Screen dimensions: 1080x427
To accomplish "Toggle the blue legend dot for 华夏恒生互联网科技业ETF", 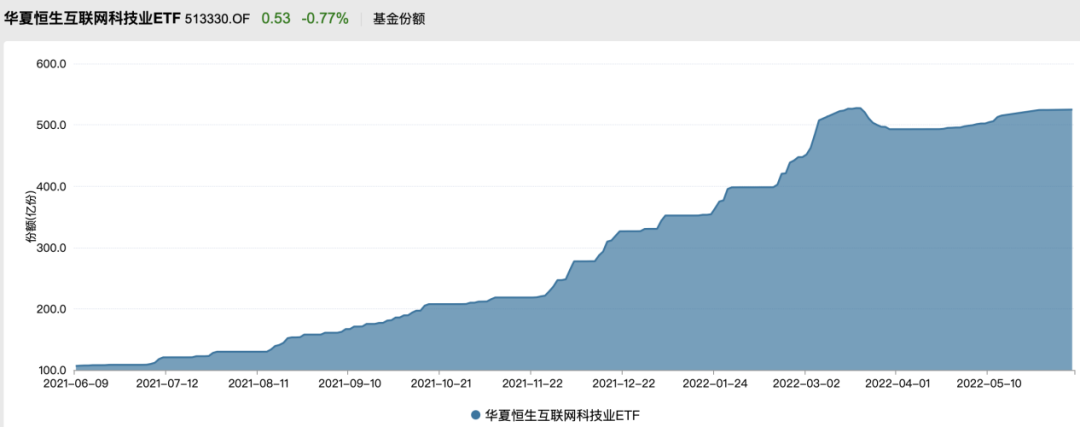I will (475, 415).
